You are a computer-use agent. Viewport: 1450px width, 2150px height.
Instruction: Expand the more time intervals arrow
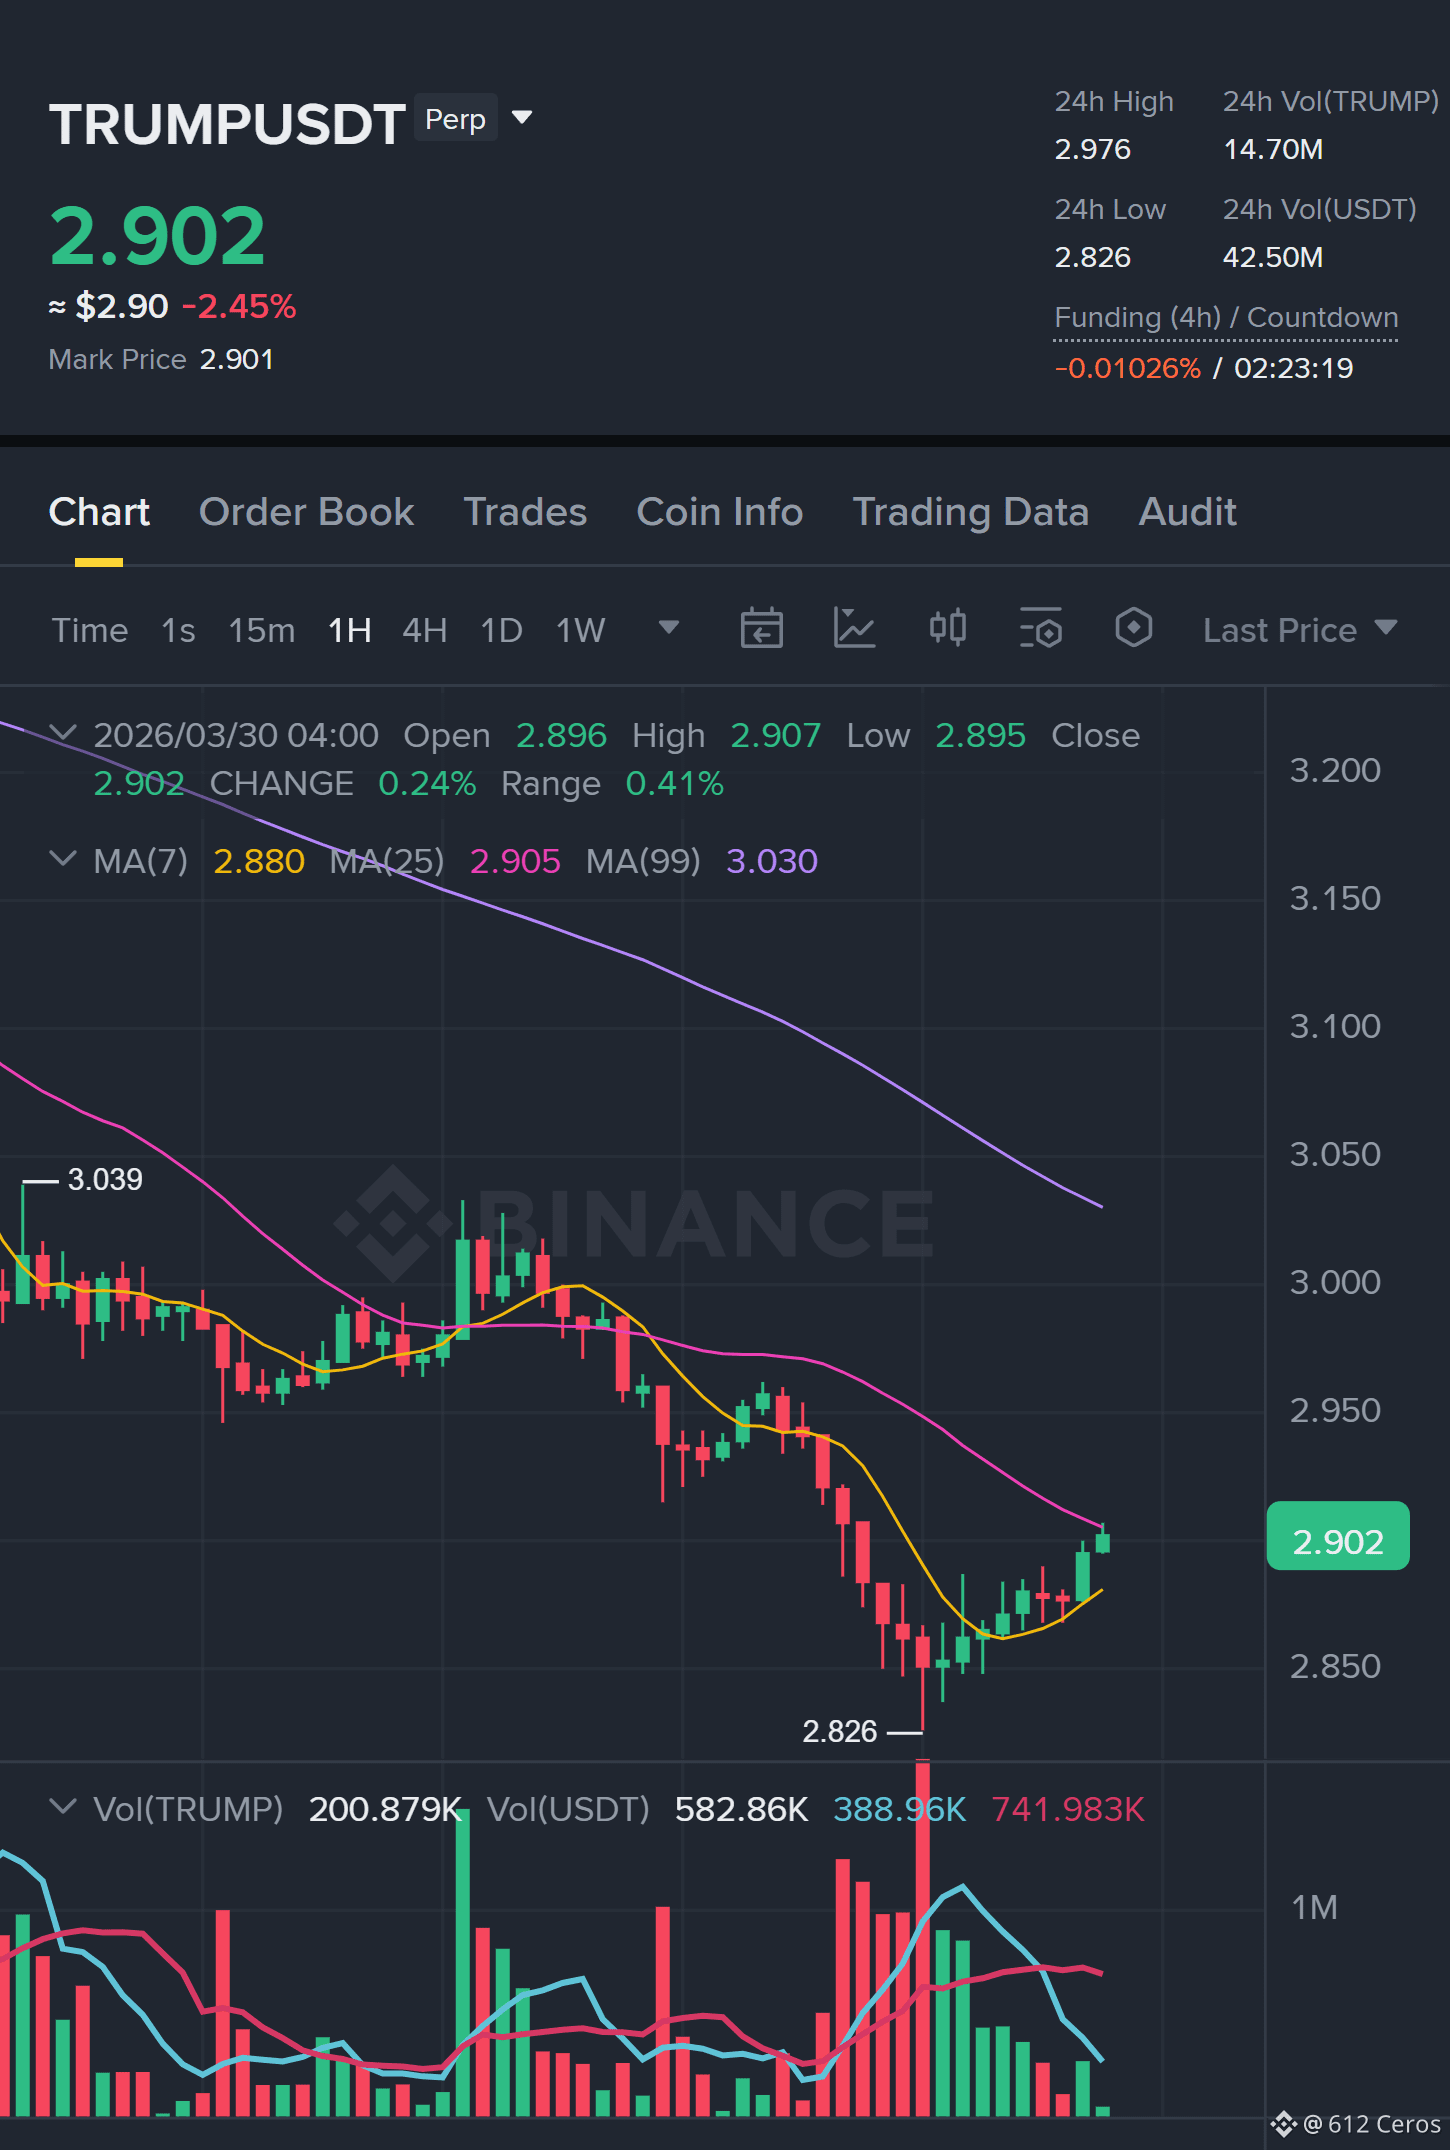(669, 628)
